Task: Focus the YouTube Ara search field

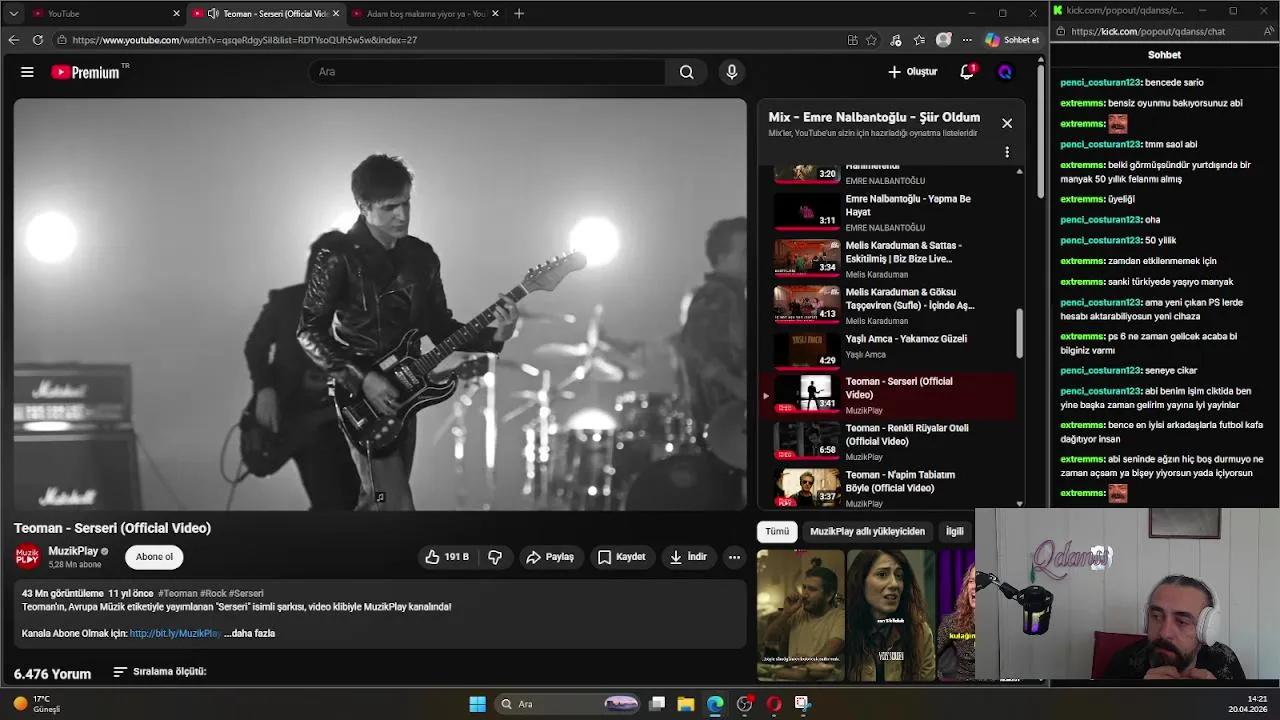Action: click(x=487, y=72)
